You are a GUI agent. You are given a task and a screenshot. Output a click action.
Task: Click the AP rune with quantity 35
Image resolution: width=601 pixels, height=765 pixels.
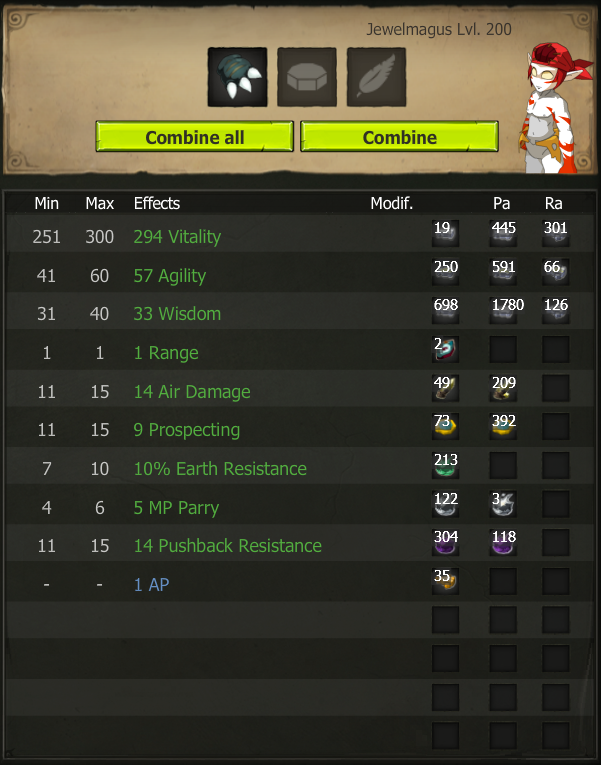[445, 581]
